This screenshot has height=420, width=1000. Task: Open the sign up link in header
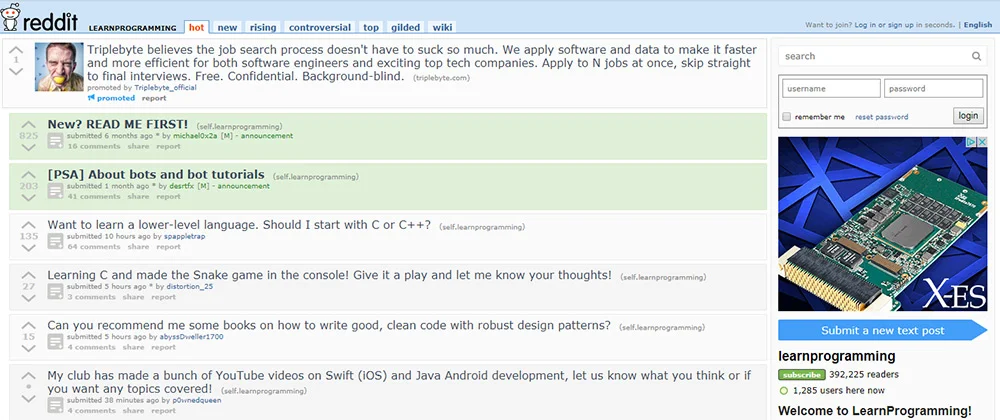pos(901,25)
